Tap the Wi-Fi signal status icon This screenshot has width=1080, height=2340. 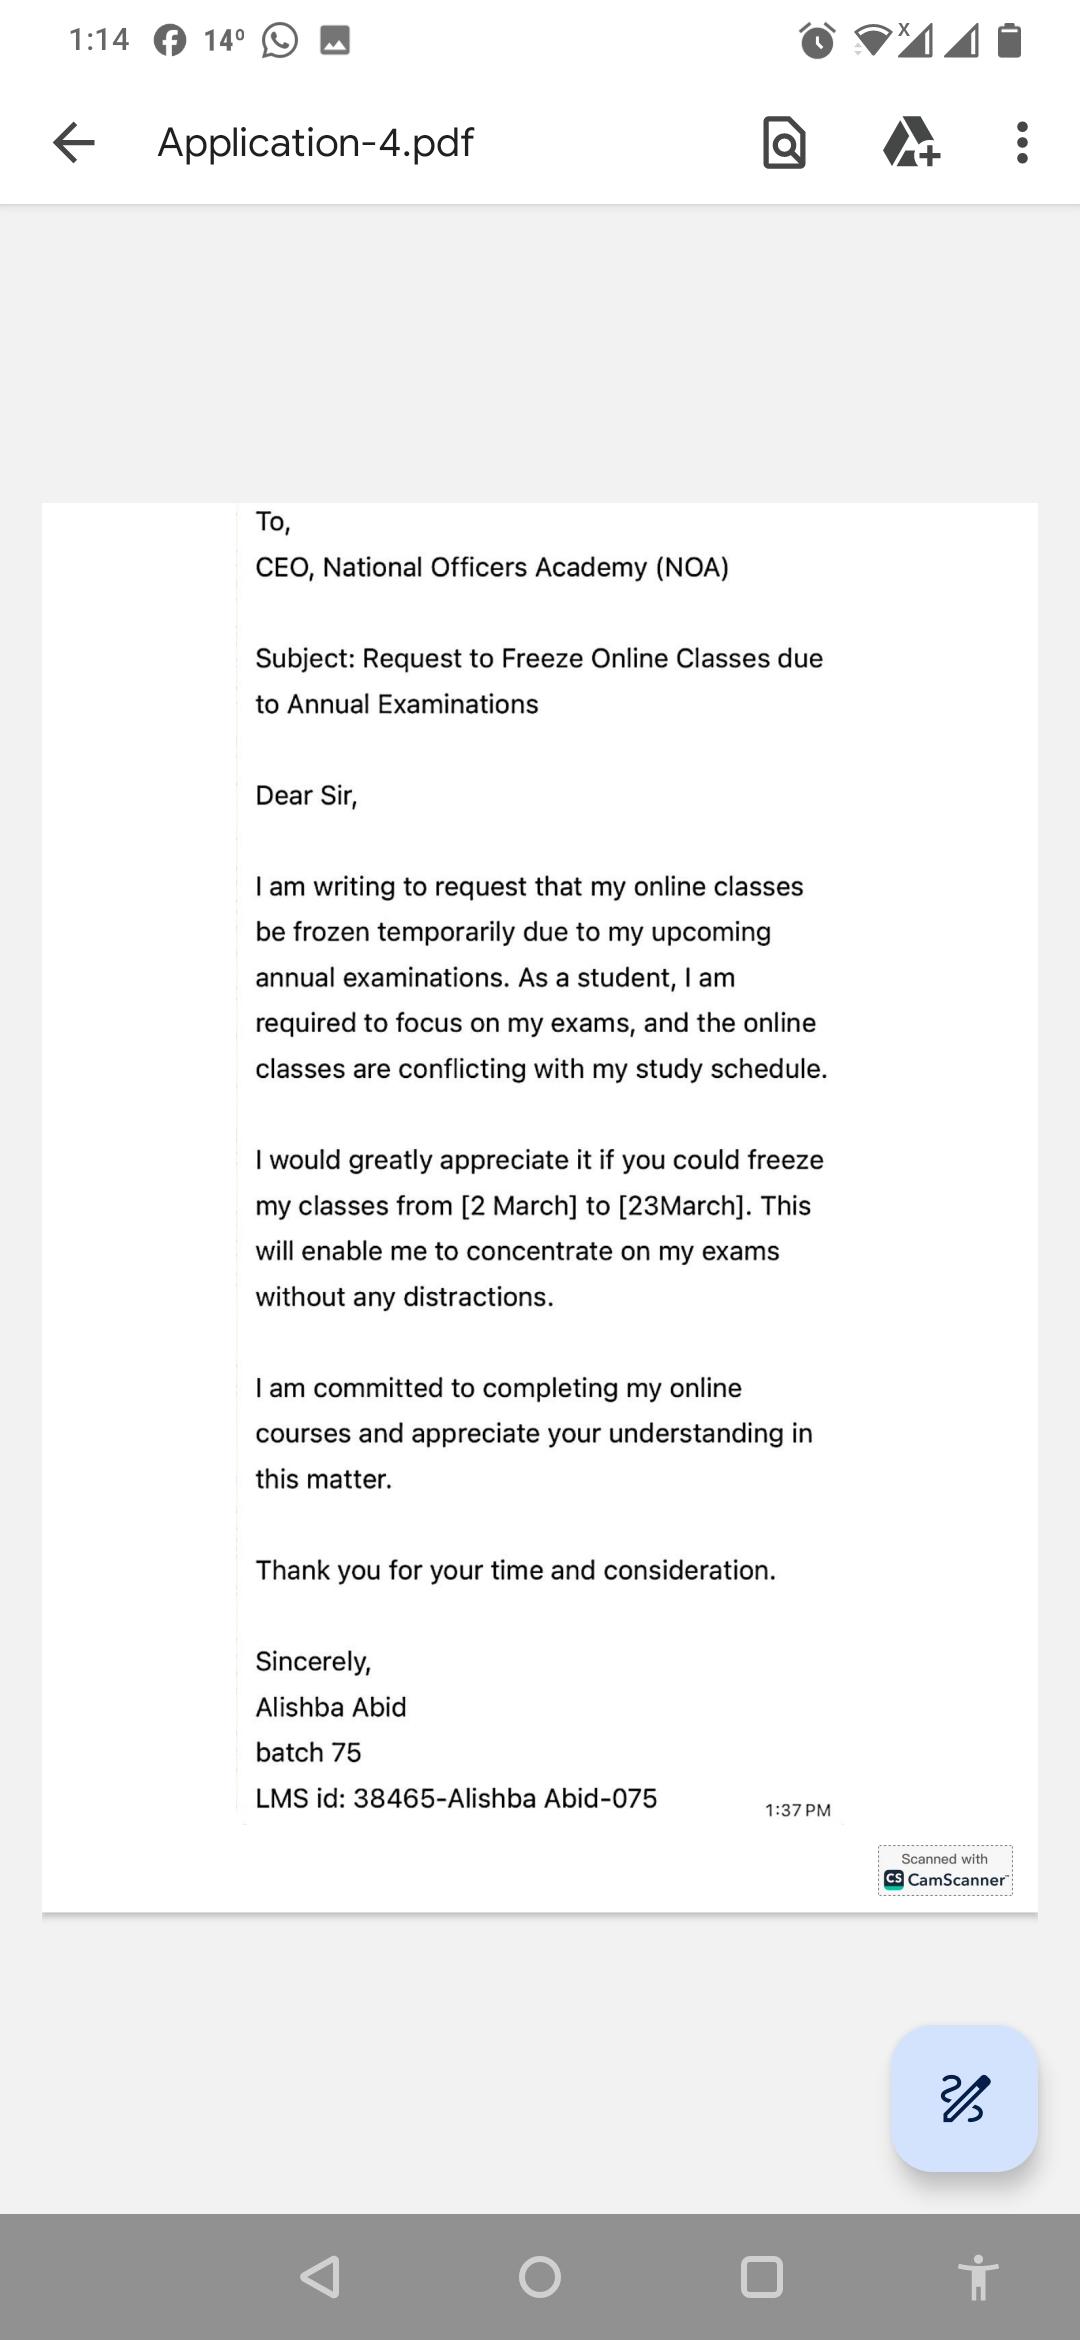click(872, 41)
